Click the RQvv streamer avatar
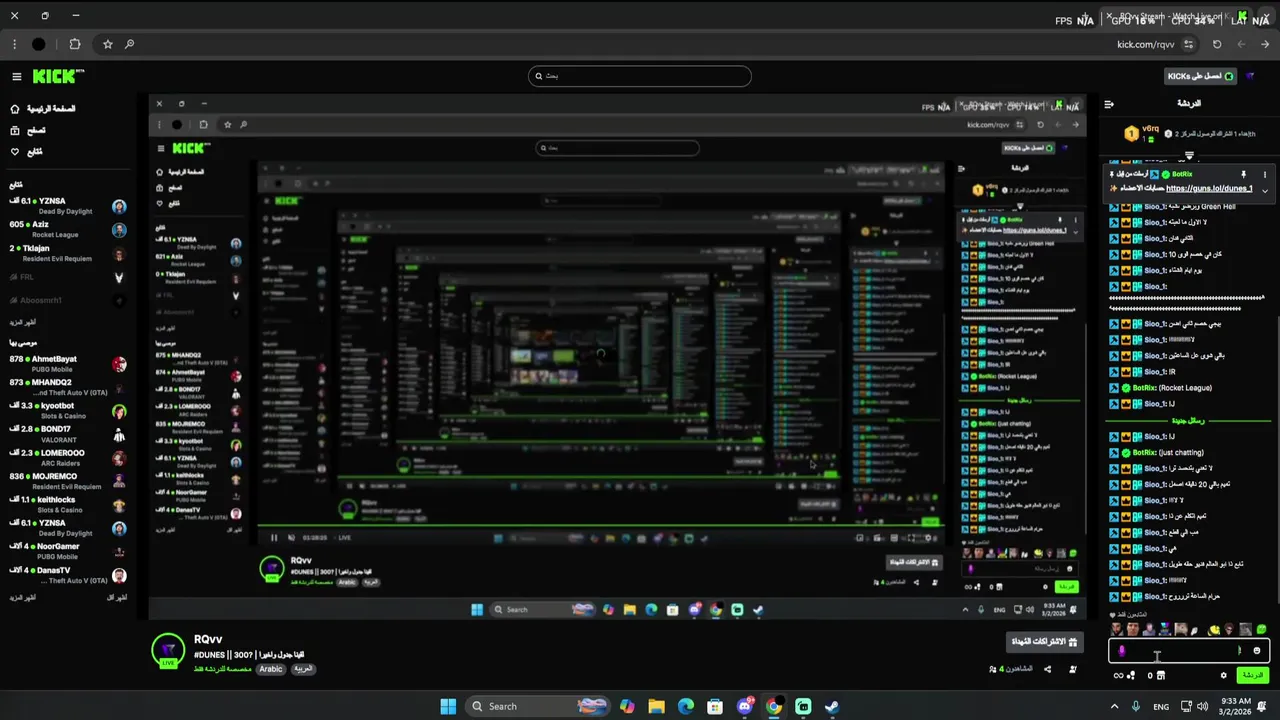Viewport: 1280px width, 720px height. click(x=168, y=651)
